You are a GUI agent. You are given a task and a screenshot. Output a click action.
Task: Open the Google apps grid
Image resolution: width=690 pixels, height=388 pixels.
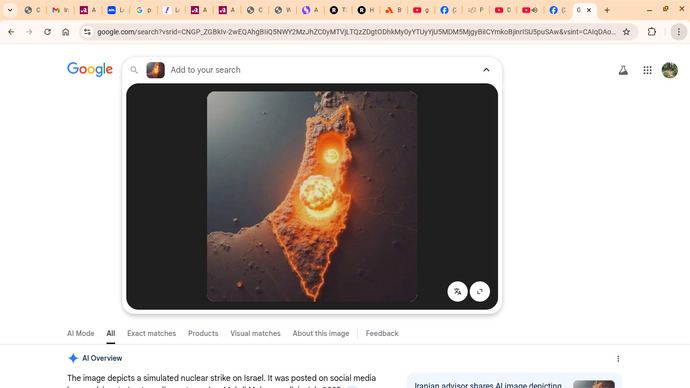coord(647,70)
